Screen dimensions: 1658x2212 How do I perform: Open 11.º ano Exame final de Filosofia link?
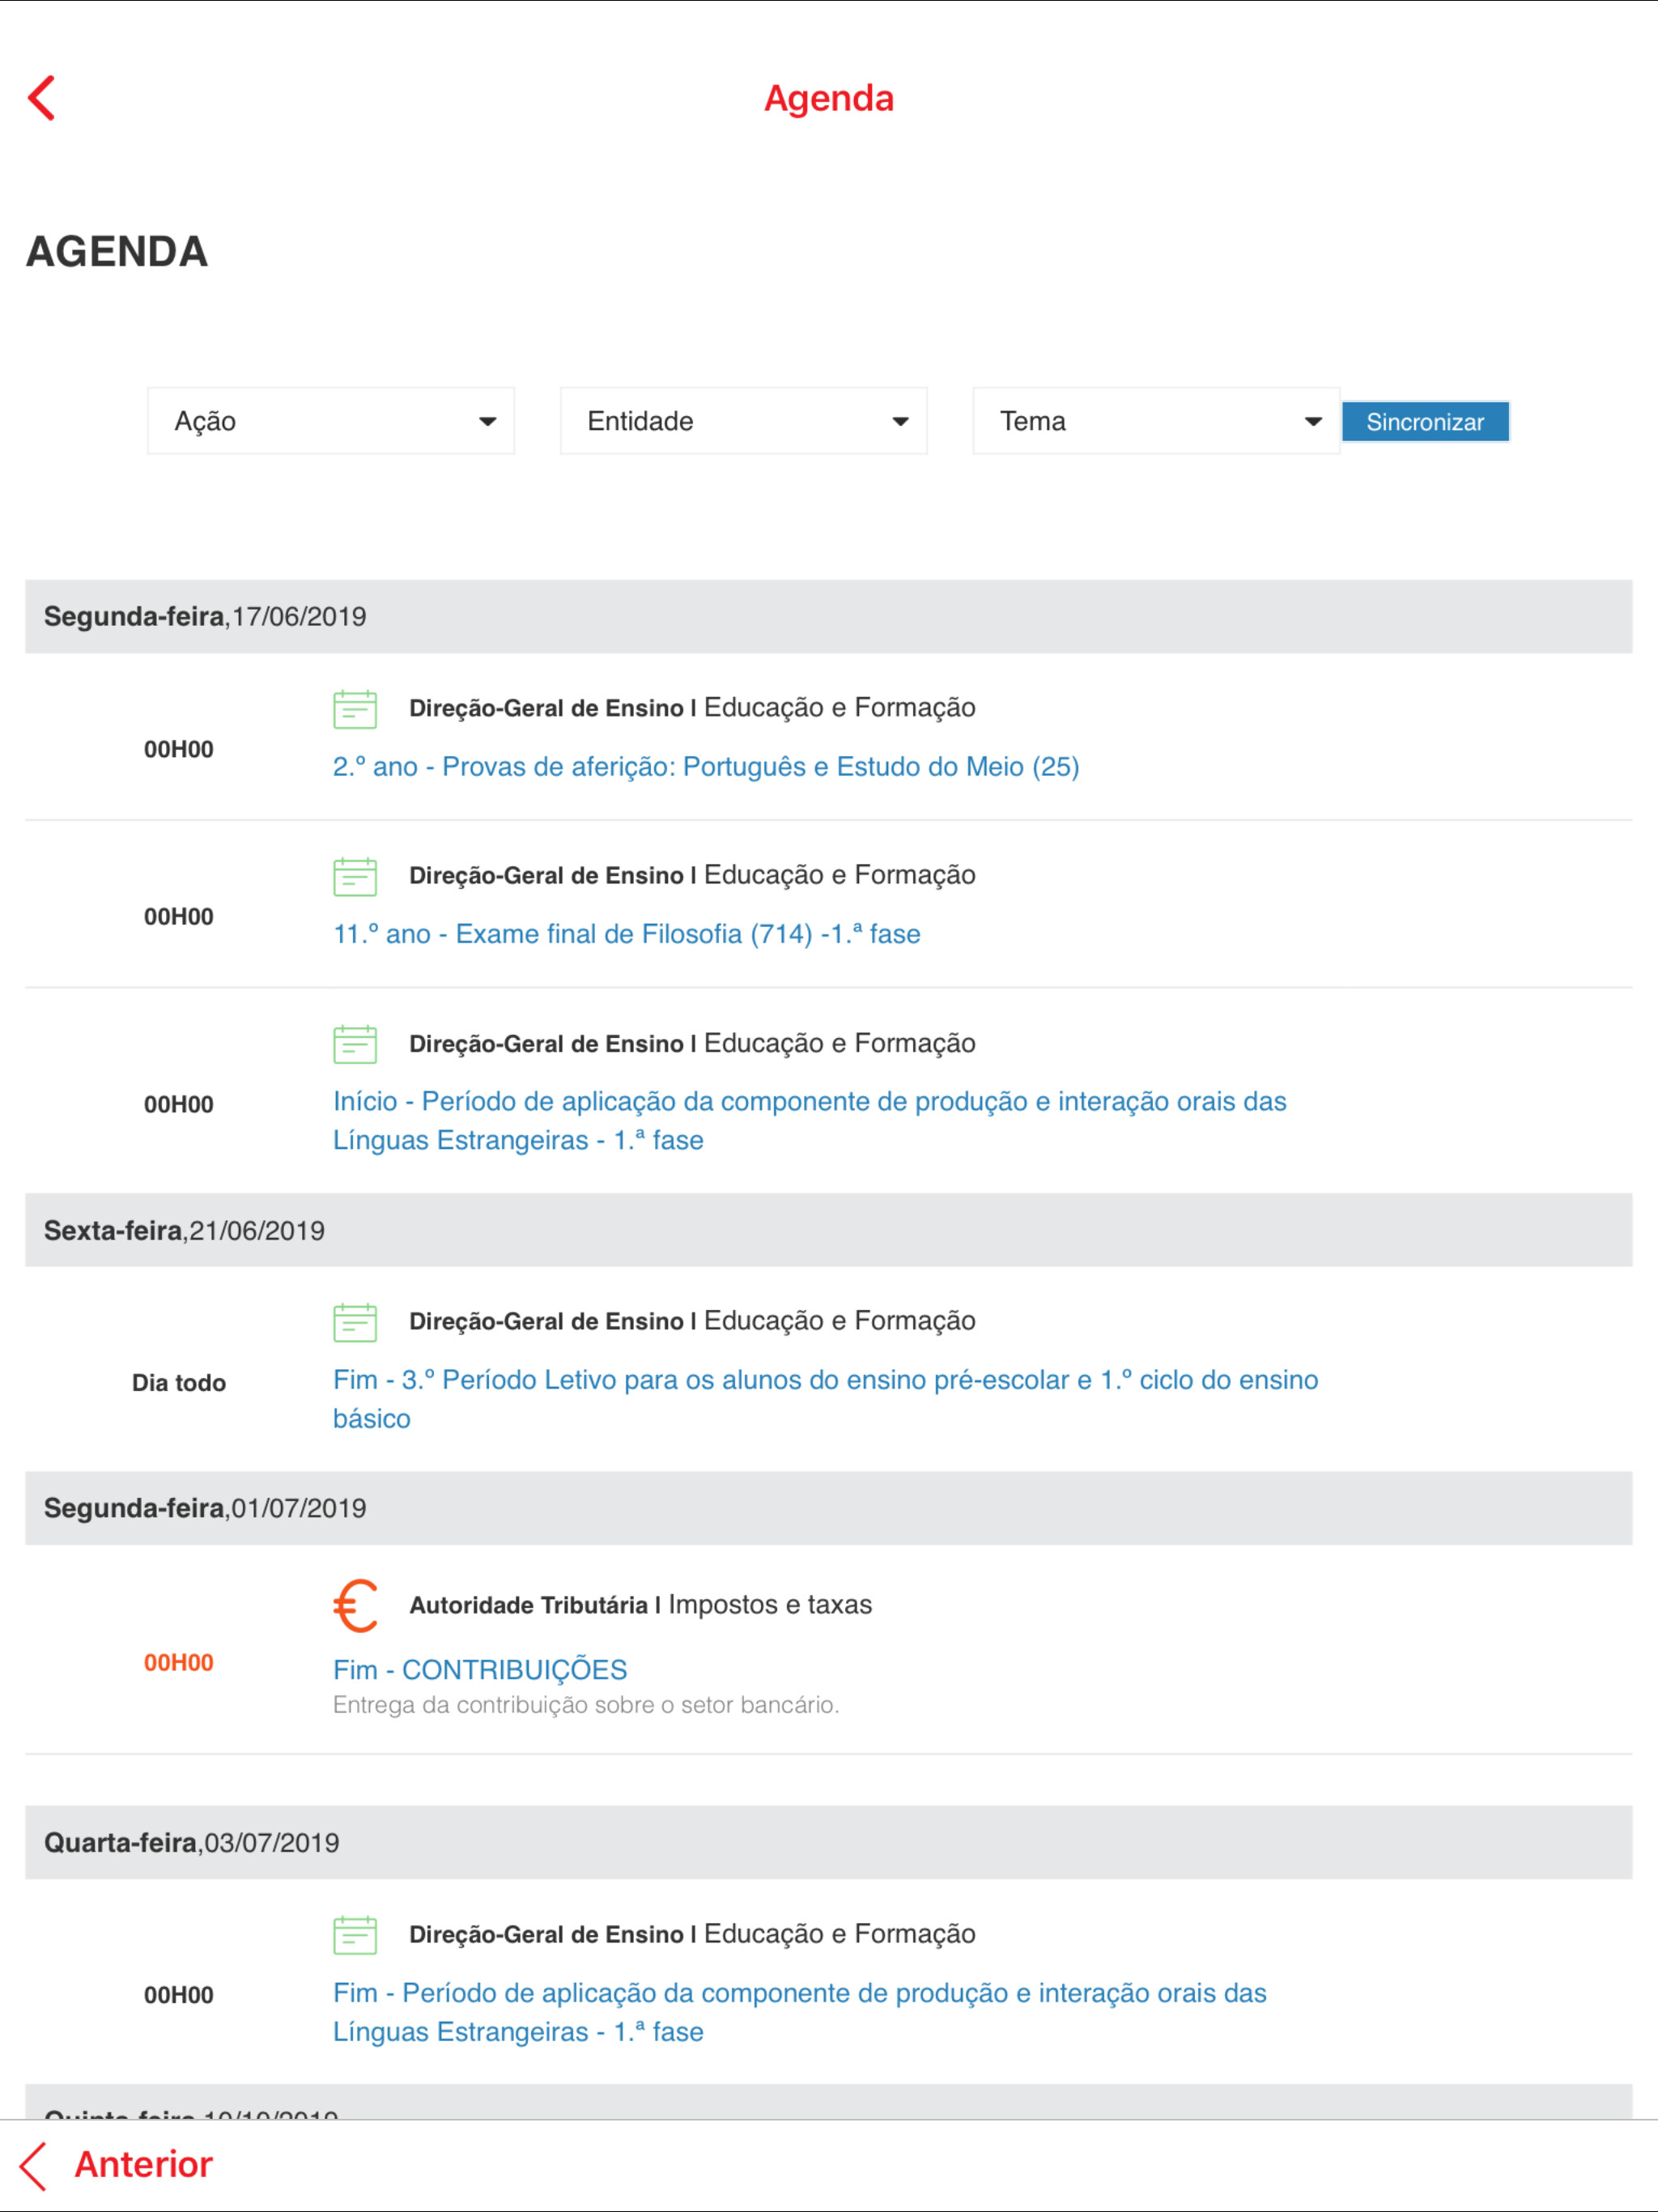click(x=627, y=934)
